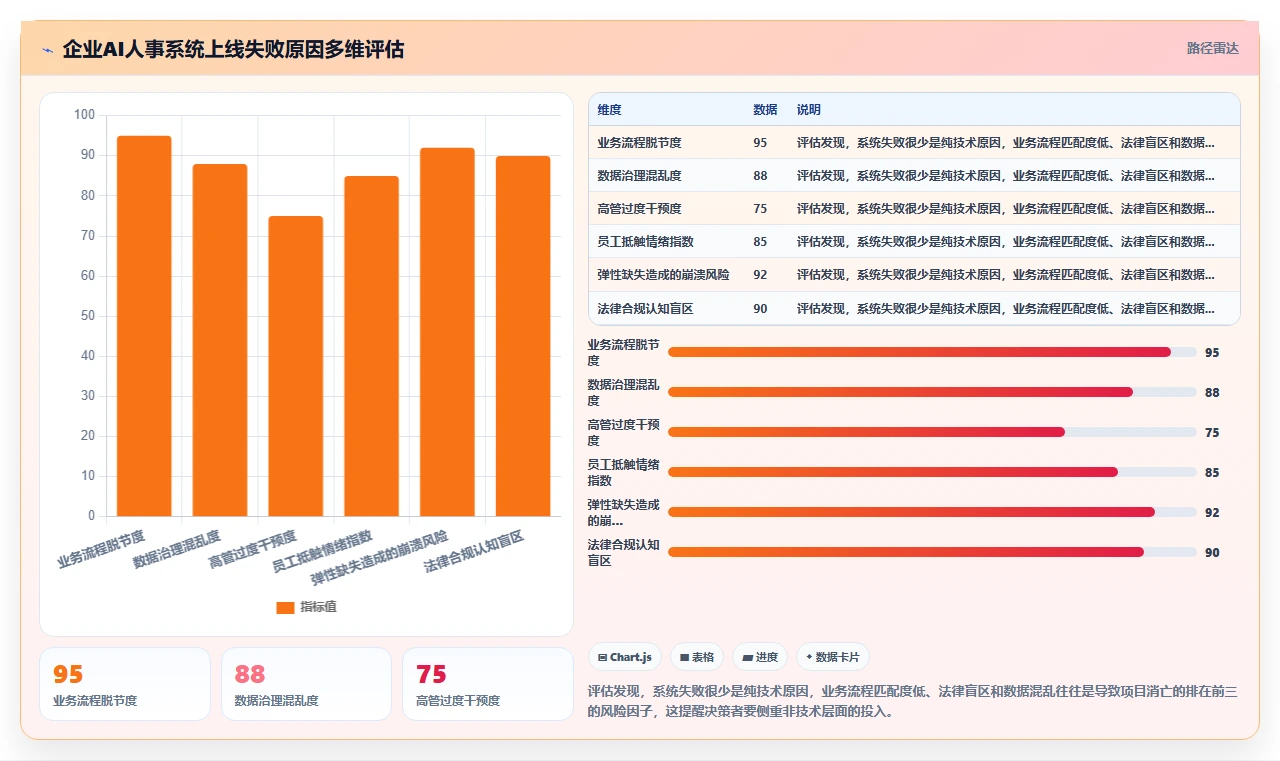Click the value 90 in the table
The image size is (1280, 761).
(760, 309)
